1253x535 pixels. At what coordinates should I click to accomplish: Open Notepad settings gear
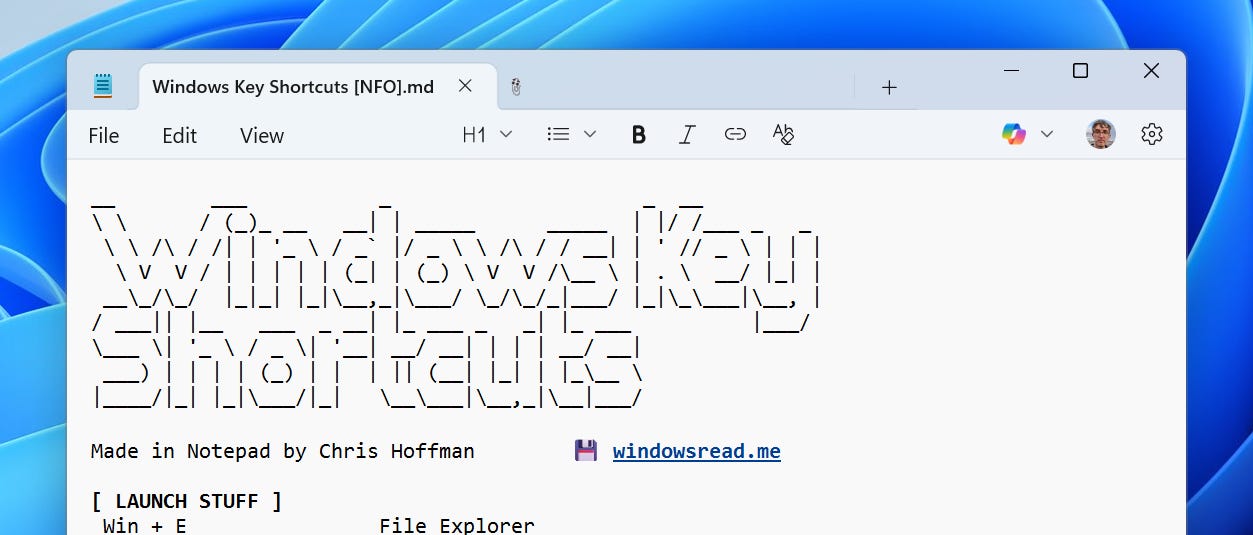click(1152, 134)
